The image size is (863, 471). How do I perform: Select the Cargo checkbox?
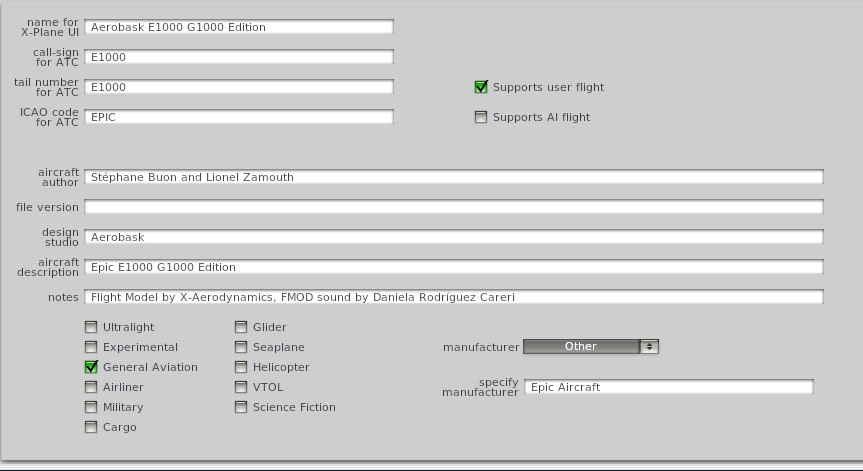point(91,427)
